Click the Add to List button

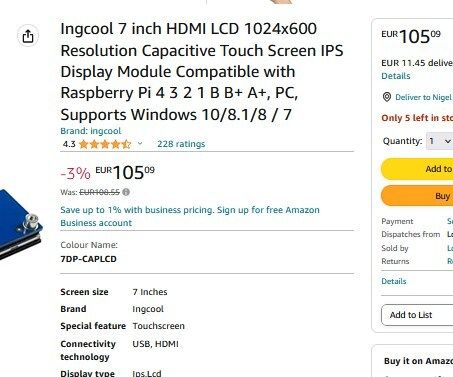pyautogui.click(x=417, y=315)
